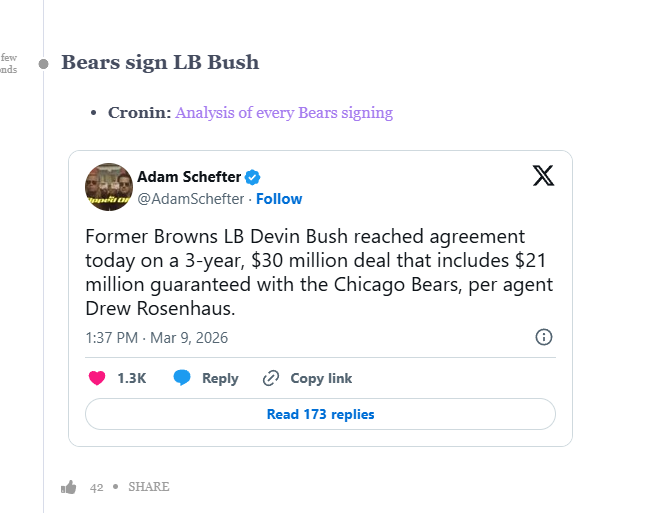Screen dimensions: 663x513
Task: Click the "Read 173 replies" button
Action: click(x=320, y=414)
